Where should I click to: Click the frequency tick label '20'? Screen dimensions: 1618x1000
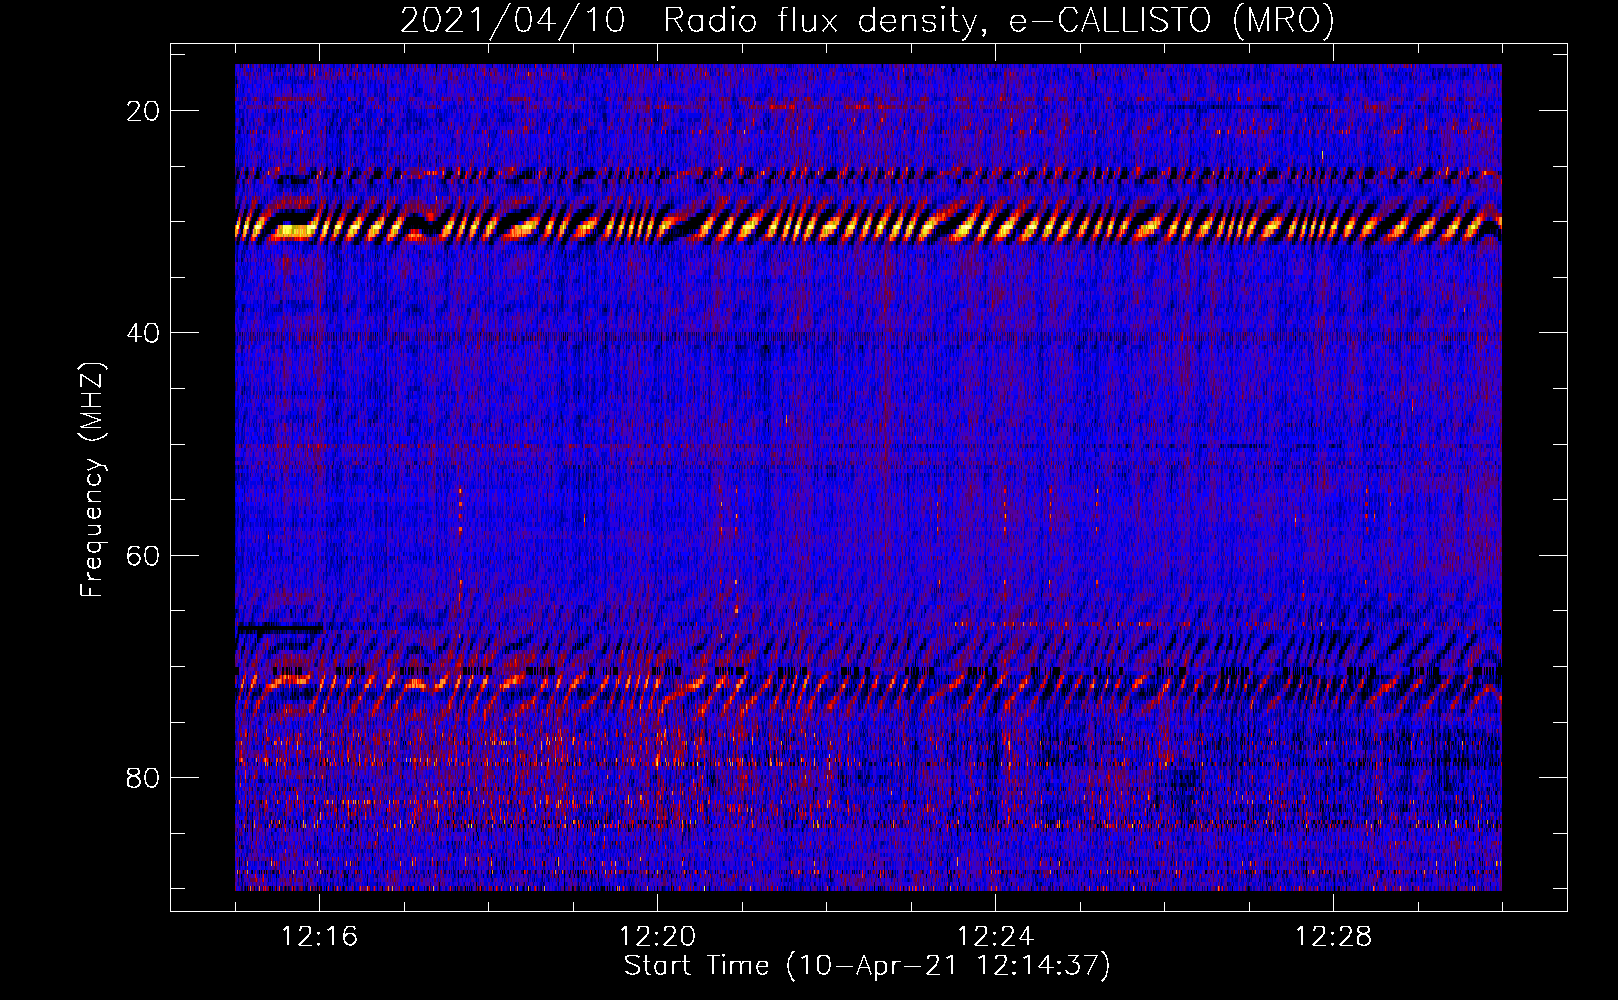[144, 111]
